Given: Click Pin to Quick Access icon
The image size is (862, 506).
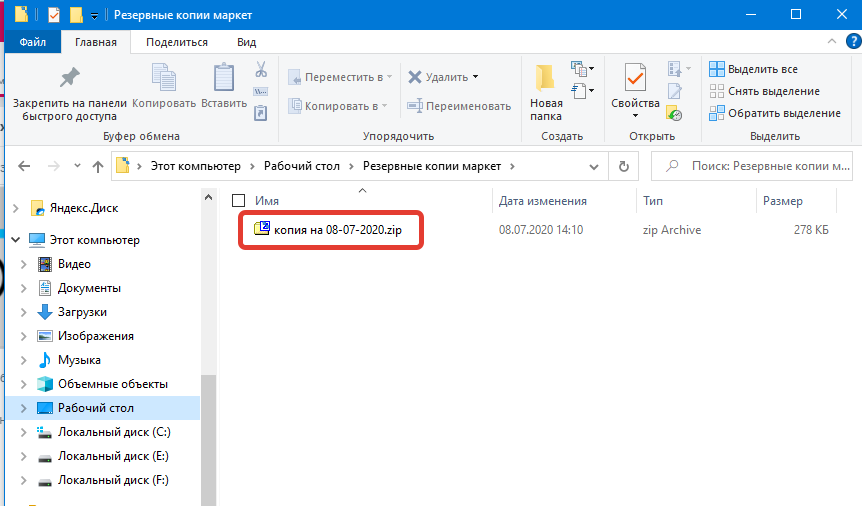Looking at the screenshot, I should tap(69, 80).
